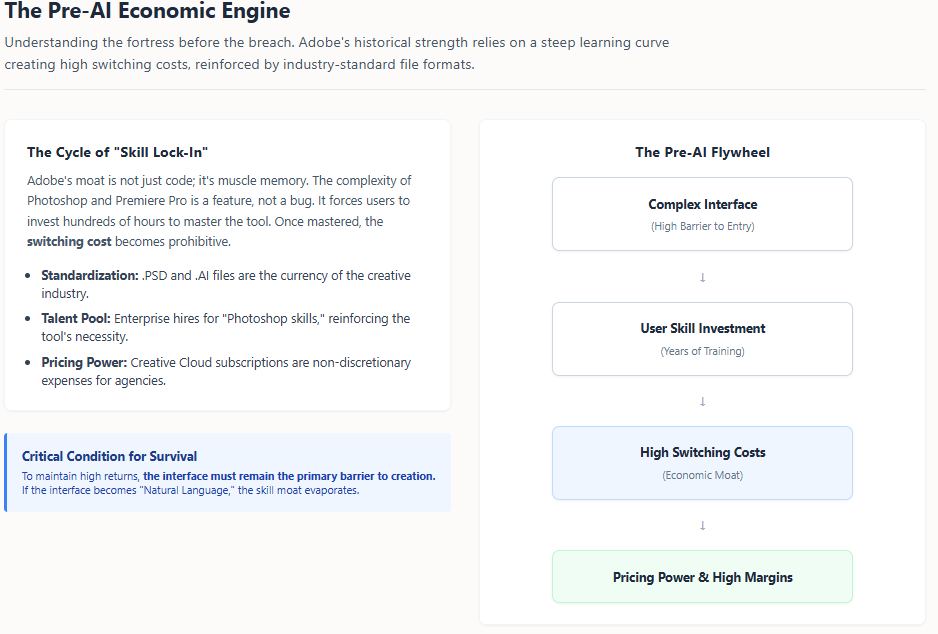Click the arrow below User Skill Investment

(x=702, y=401)
